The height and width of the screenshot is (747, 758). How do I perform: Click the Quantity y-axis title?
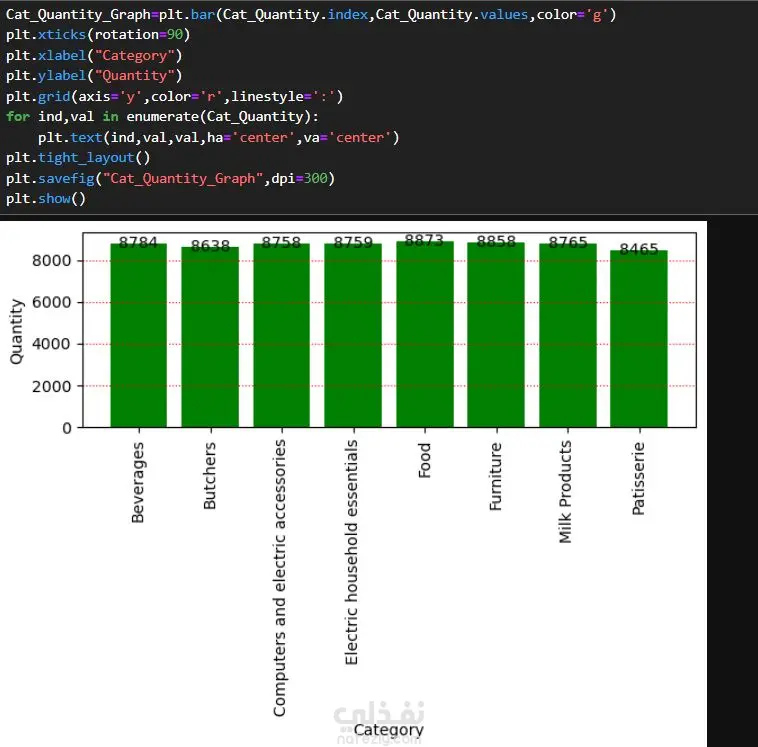[x=16, y=331]
